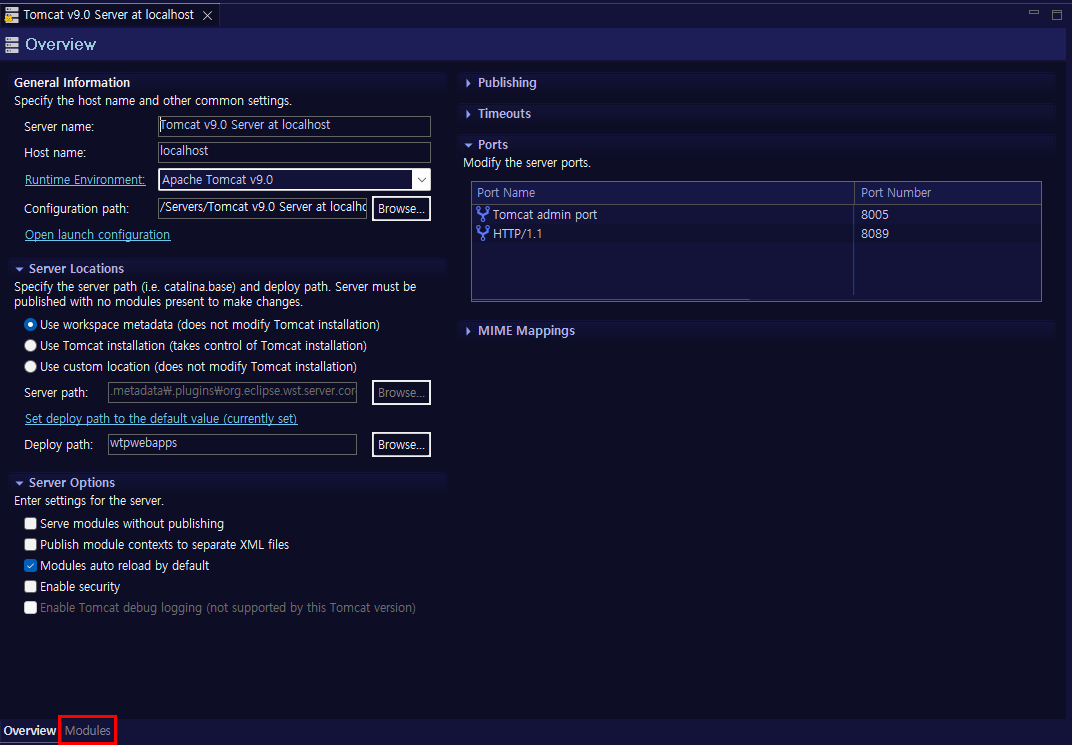
Task: Click Browse next to Server path
Action: pos(401,392)
